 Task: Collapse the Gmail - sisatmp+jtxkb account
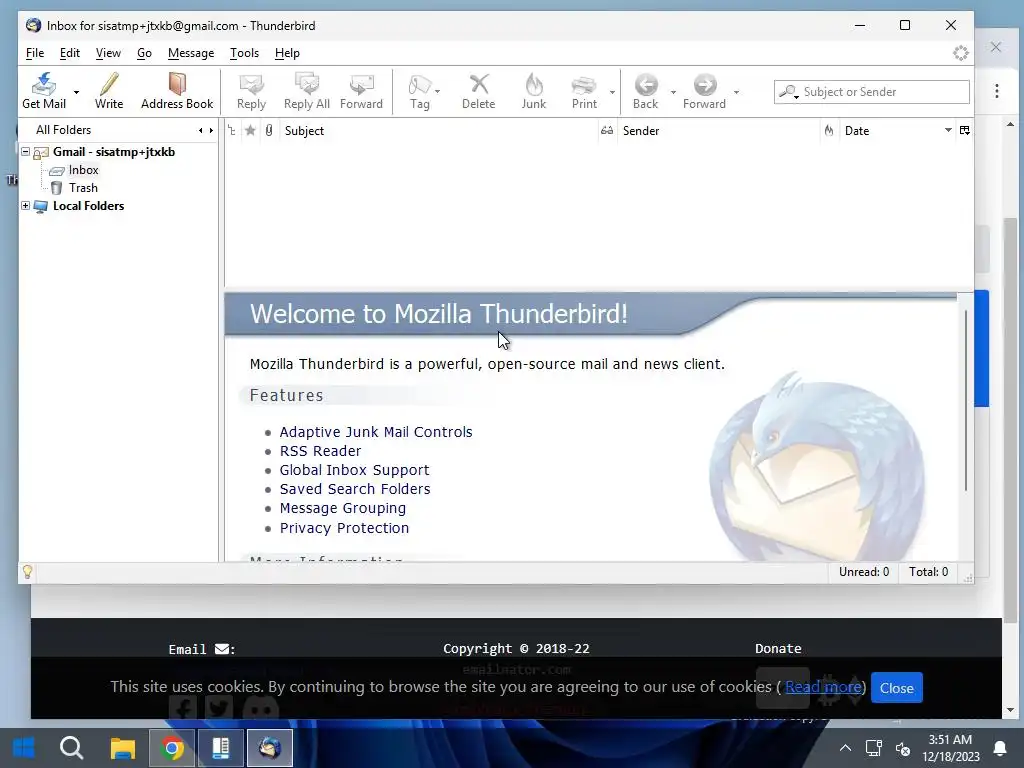point(25,152)
